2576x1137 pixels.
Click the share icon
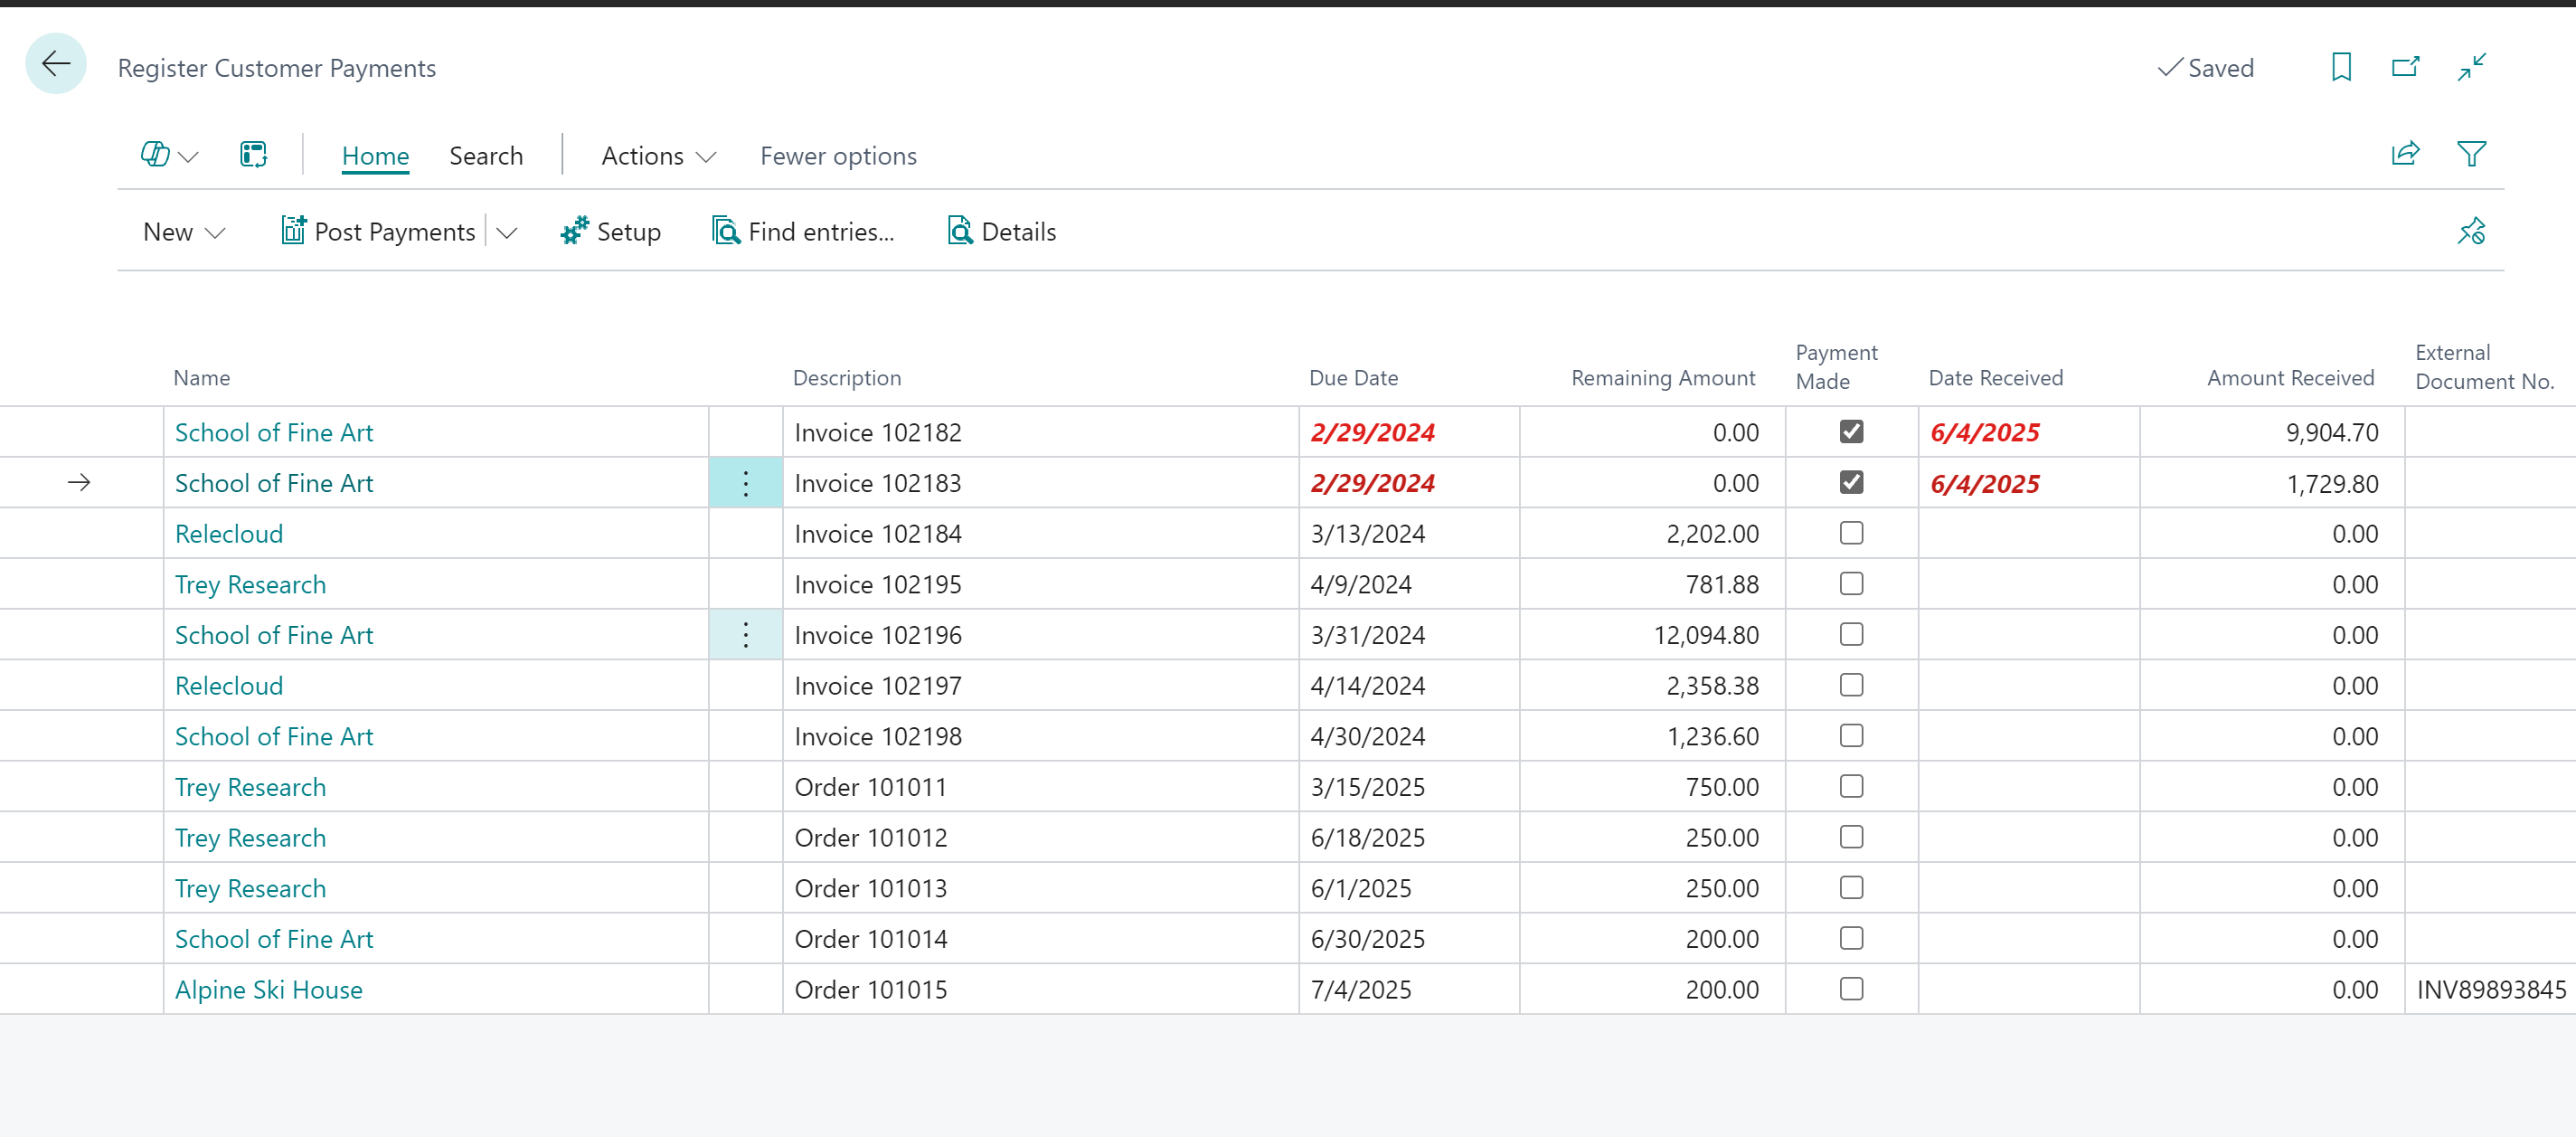2405,154
